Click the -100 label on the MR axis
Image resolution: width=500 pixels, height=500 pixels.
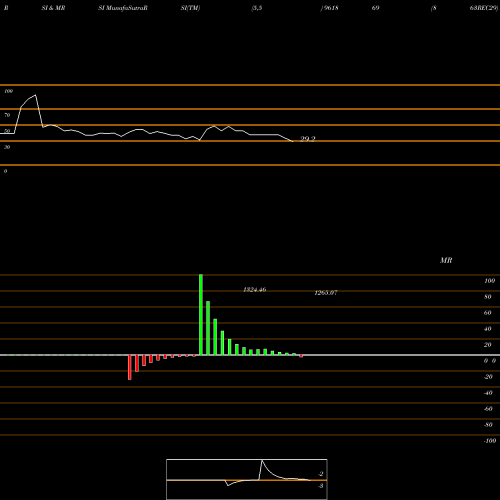(x=490, y=441)
